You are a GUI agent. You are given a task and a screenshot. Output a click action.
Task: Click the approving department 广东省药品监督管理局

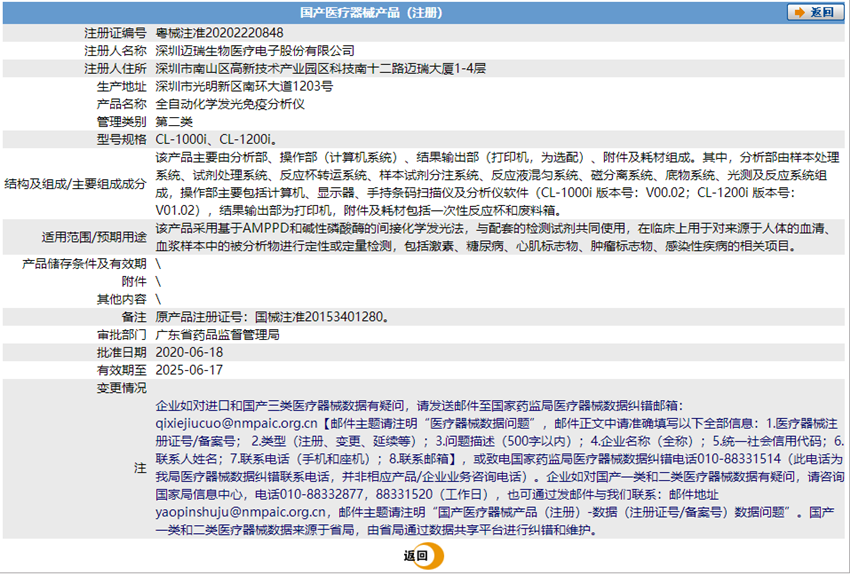pos(217,334)
